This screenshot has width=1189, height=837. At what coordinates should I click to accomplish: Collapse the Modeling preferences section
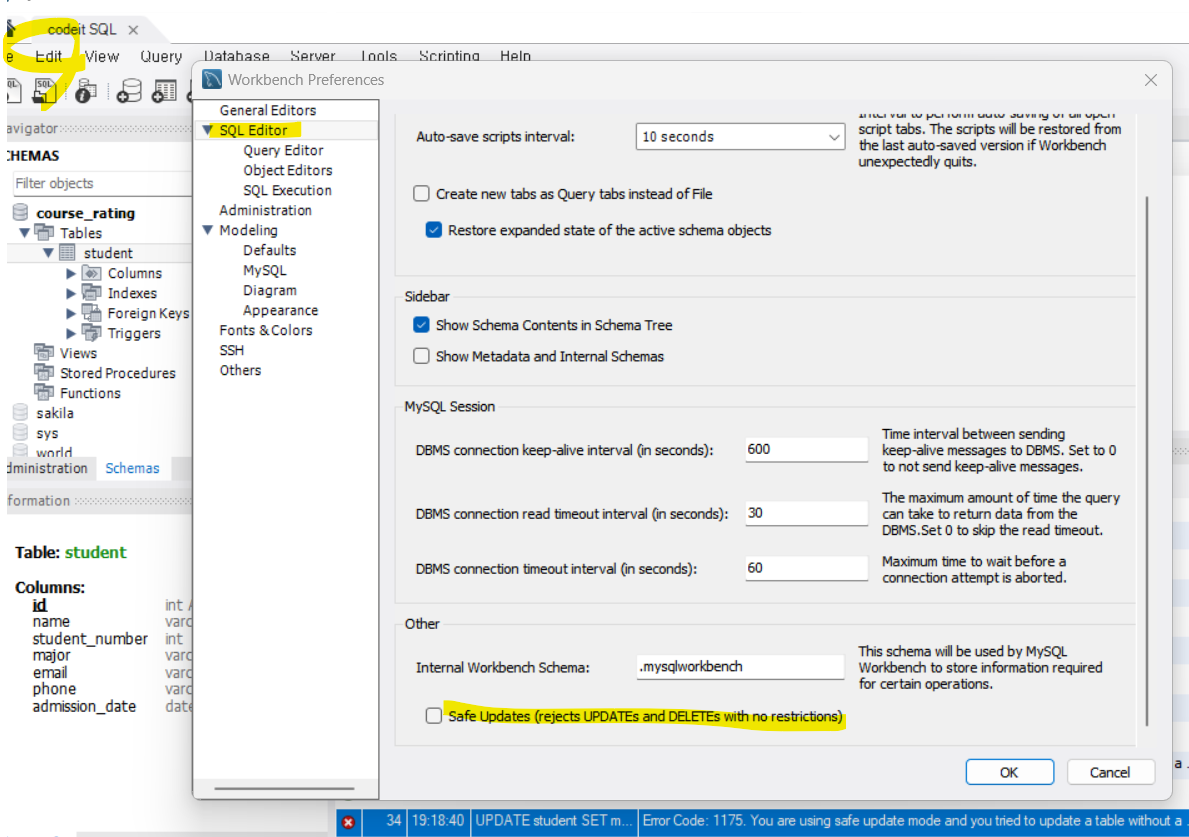(207, 230)
